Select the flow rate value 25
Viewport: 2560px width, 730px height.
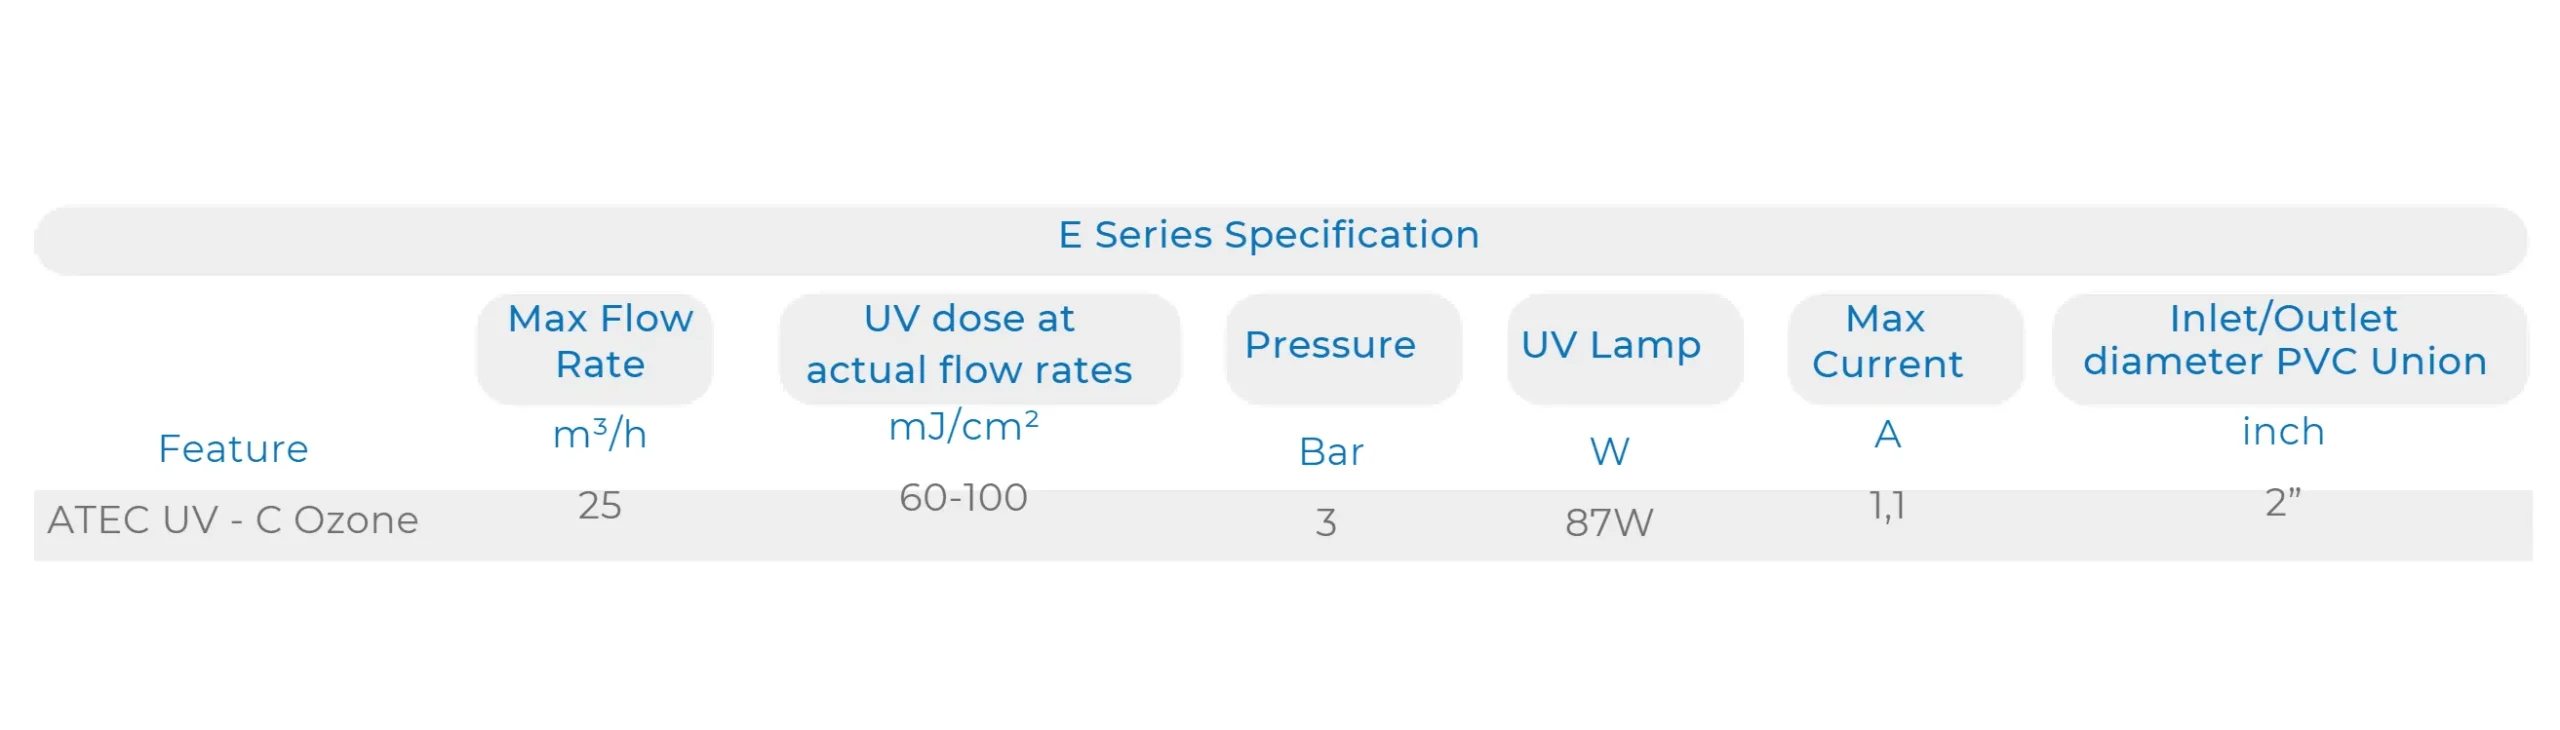pos(599,505)
